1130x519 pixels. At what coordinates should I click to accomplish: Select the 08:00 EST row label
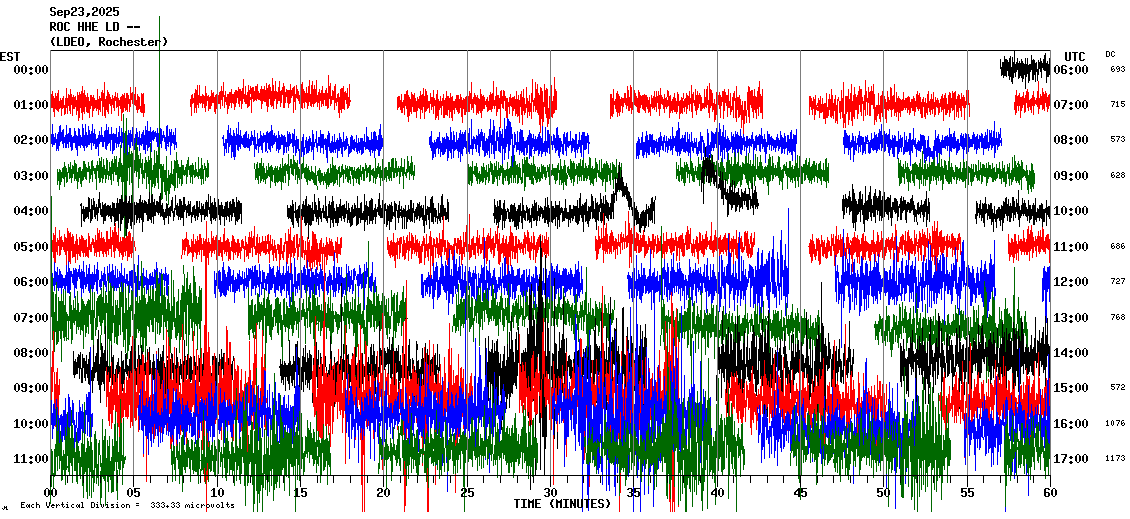[x=31, y=353]
